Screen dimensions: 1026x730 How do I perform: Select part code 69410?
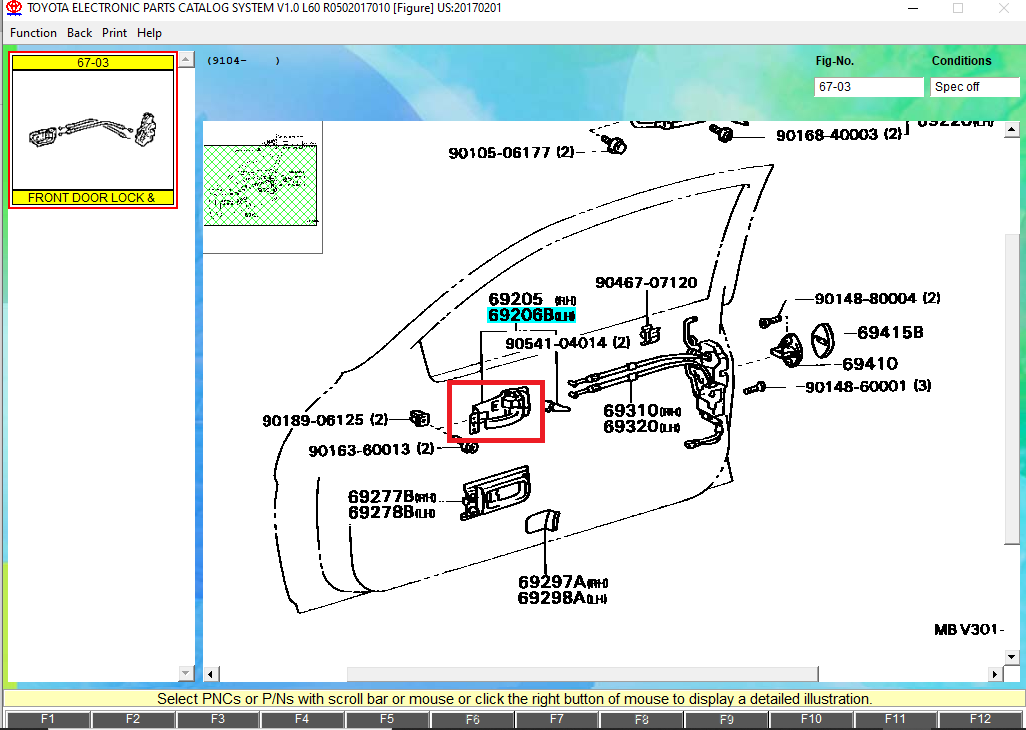click(870, 363)
